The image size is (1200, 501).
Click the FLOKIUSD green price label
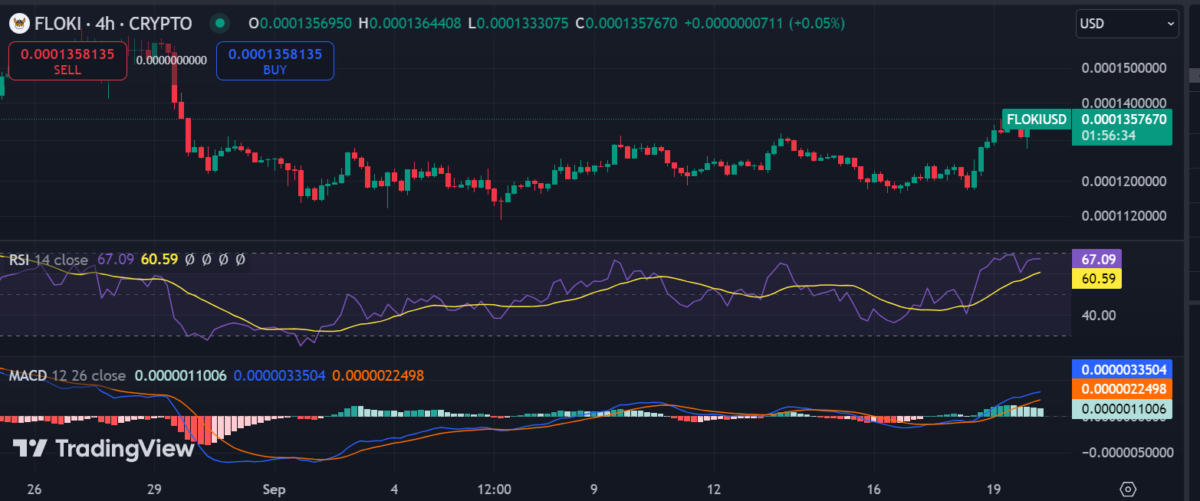tap(1036, 120)
